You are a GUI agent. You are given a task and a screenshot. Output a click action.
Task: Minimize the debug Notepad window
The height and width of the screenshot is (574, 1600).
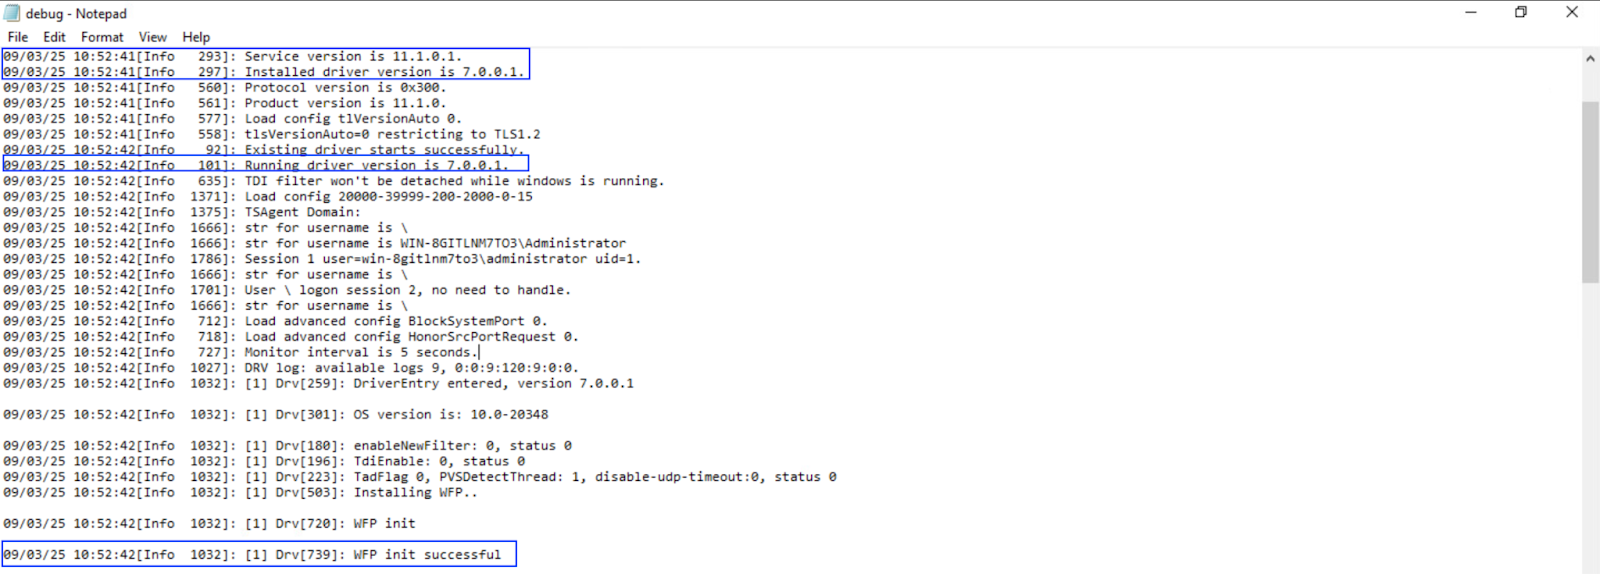(1471, 12)
